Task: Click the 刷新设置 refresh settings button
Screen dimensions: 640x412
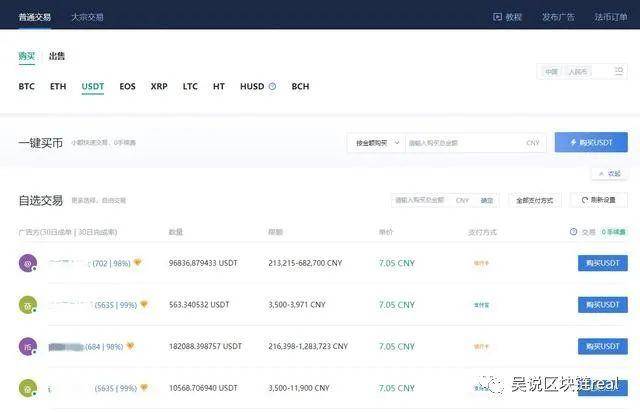Action: [x=599, y=200]
